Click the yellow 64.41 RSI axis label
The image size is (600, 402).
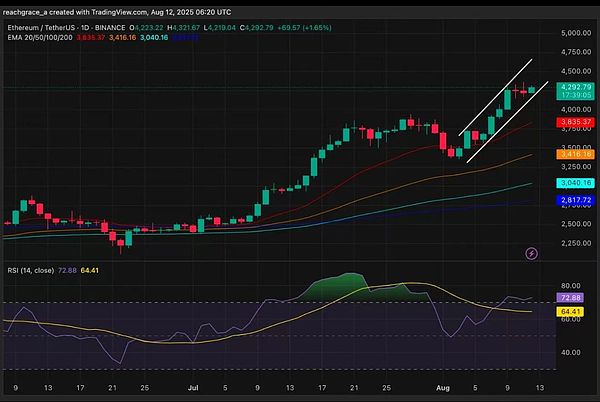coord(571,311)
